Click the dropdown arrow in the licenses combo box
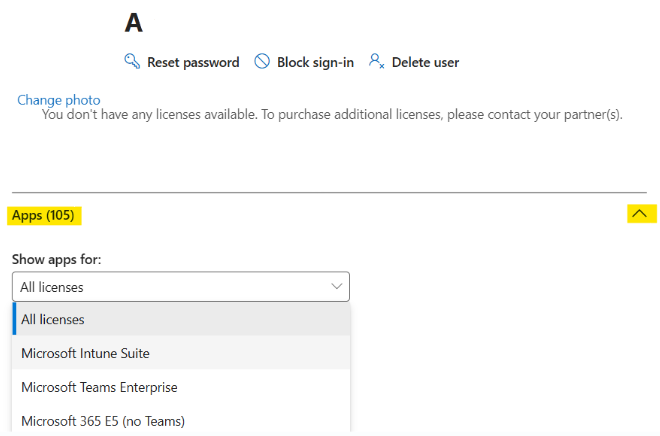 336,287
